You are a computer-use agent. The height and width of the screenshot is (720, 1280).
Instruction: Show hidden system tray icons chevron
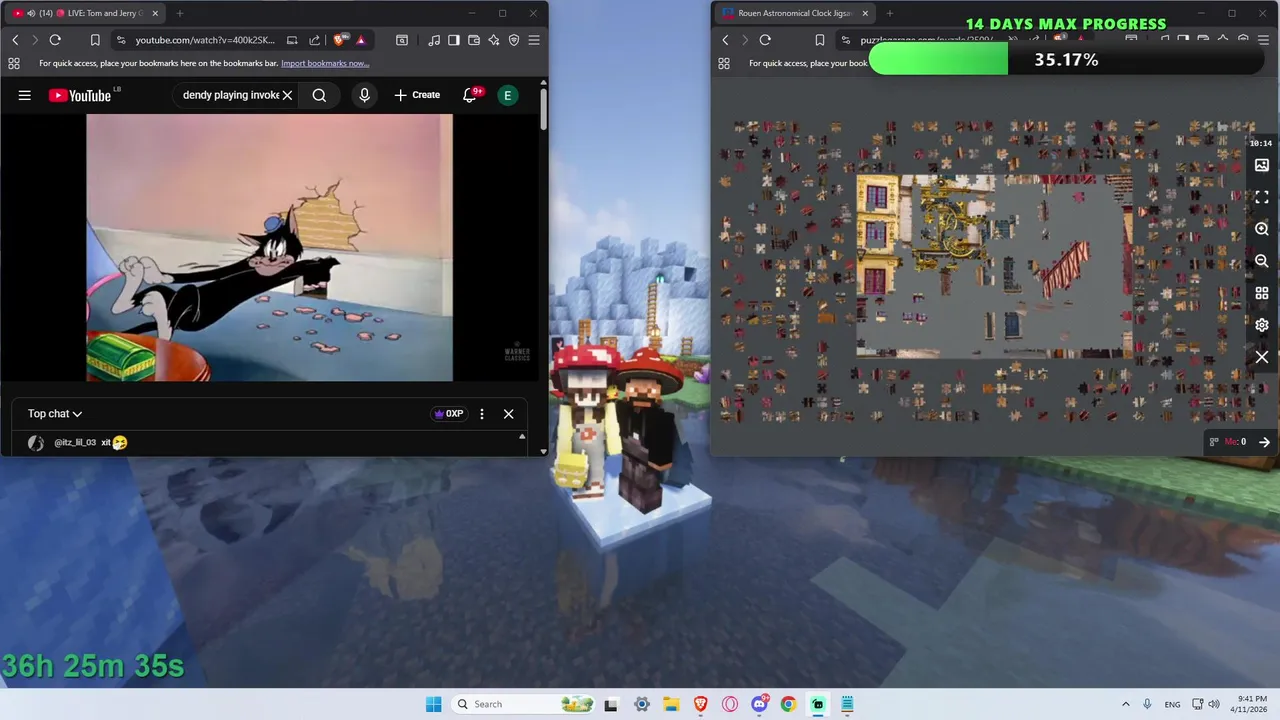point(1125,704)
